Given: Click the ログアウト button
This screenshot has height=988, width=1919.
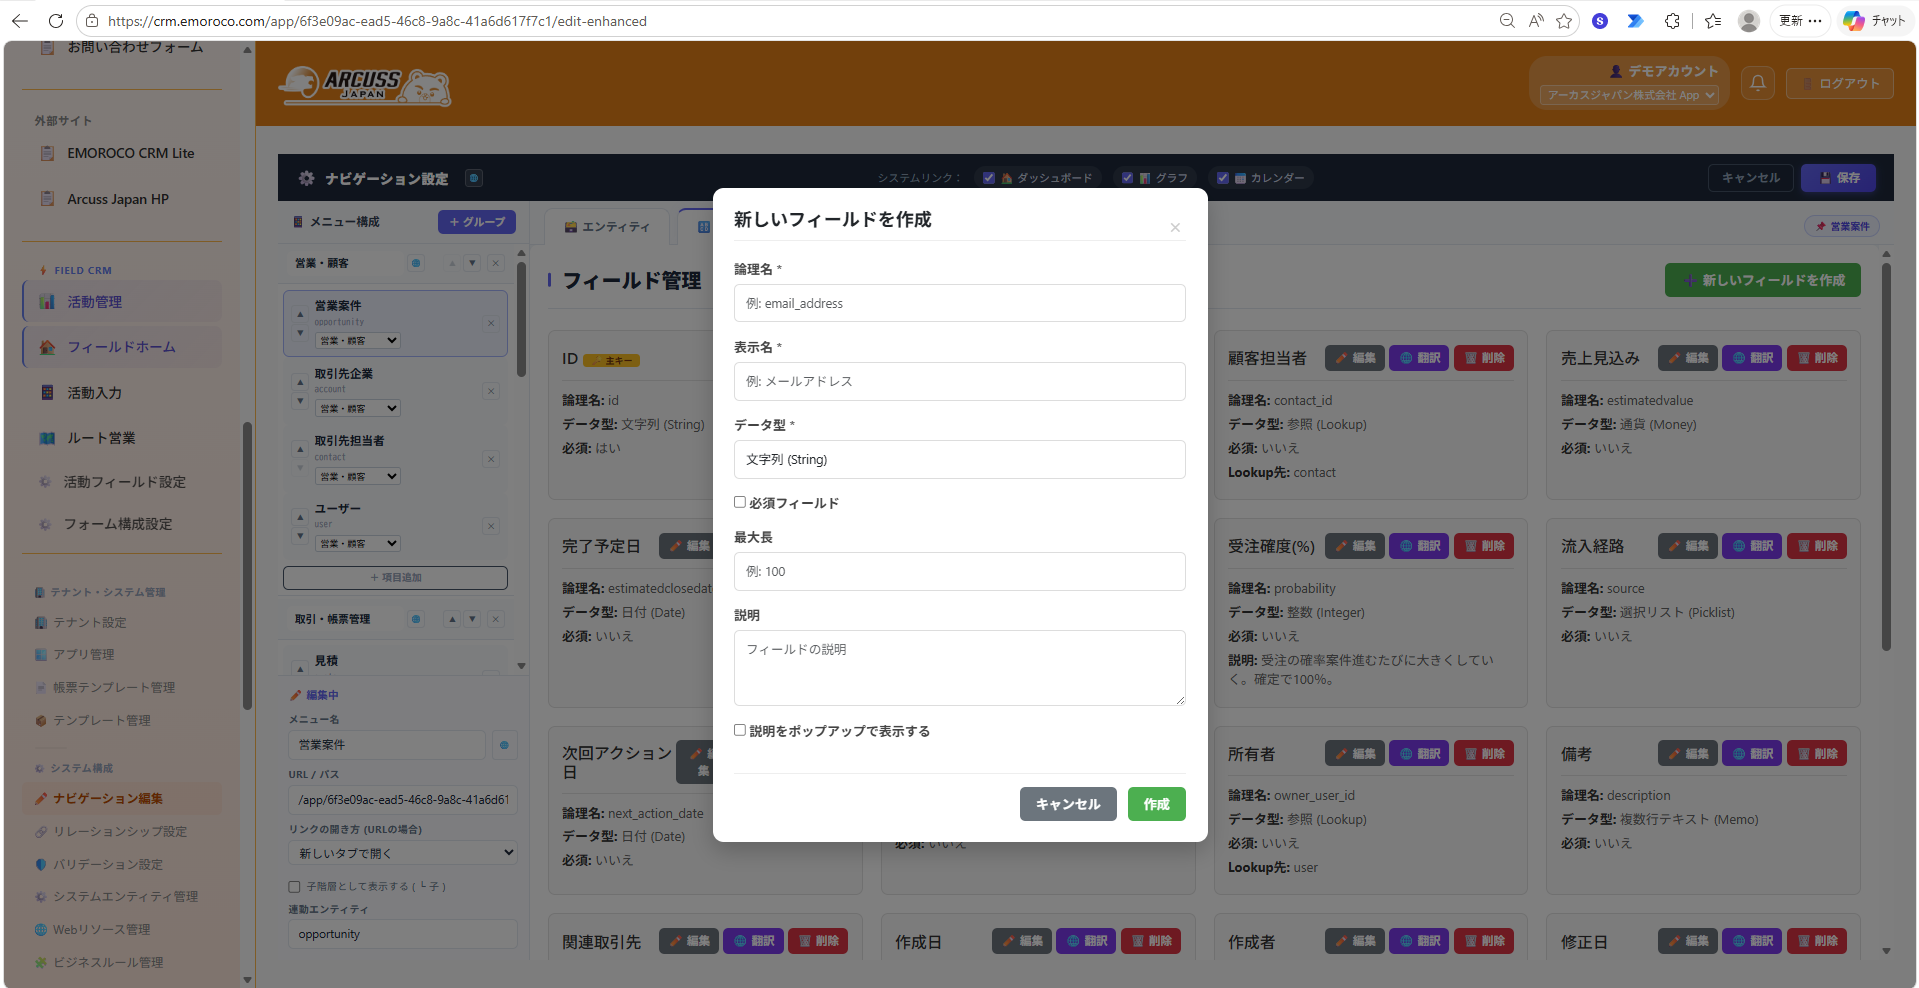Looking at the screenshot, I should [1840, 83].
